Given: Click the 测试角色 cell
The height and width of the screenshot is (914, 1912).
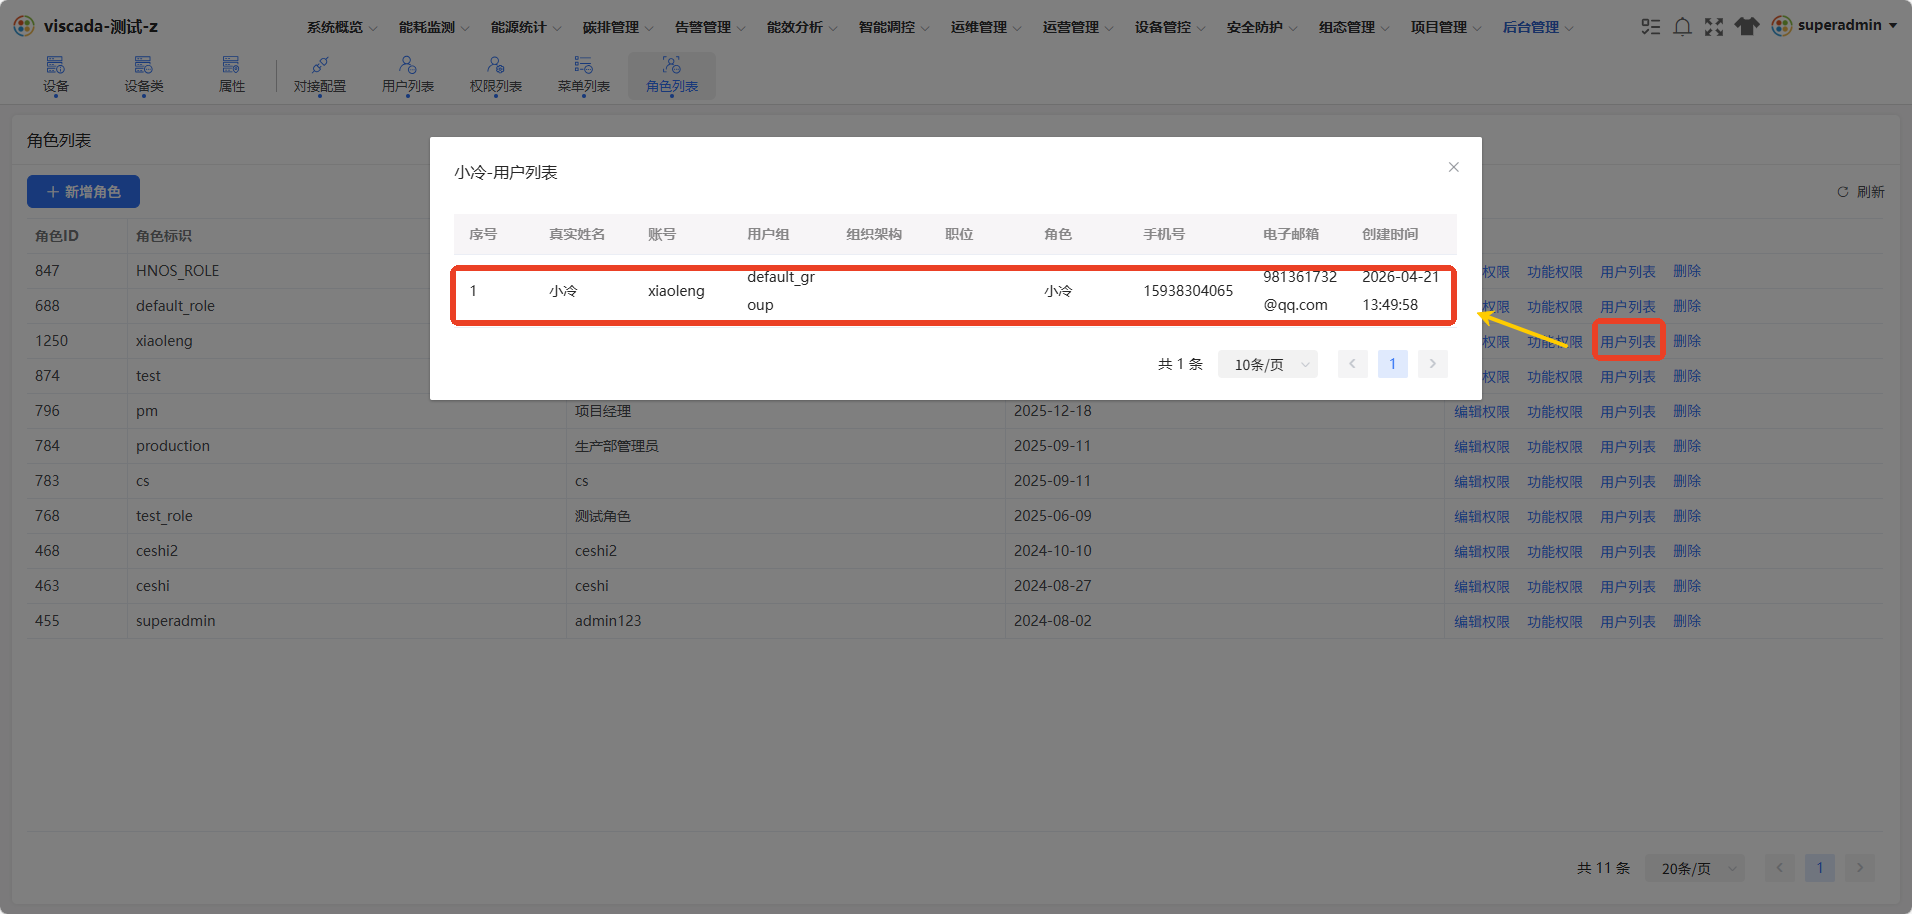Looking at the screenshot, I should click(602, 516).
